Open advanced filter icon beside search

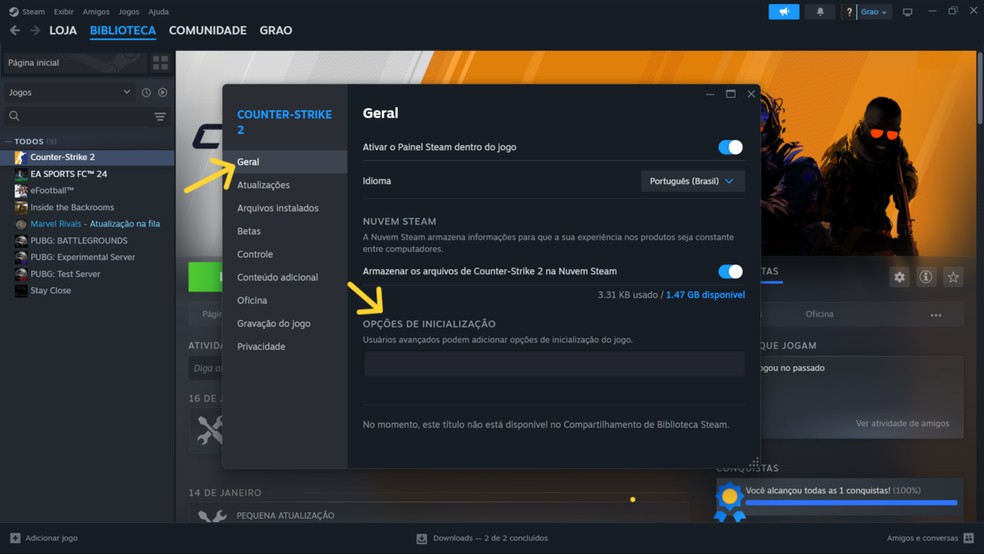160,117
